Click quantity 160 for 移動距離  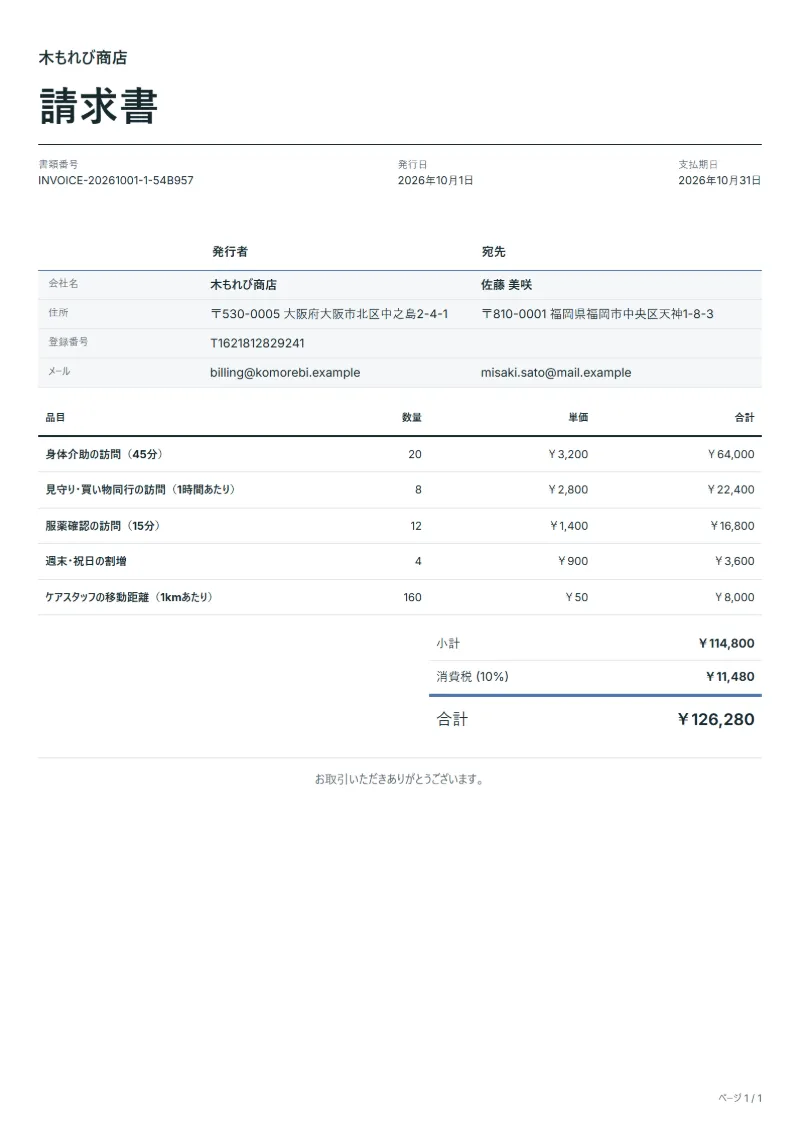[413, 597]
